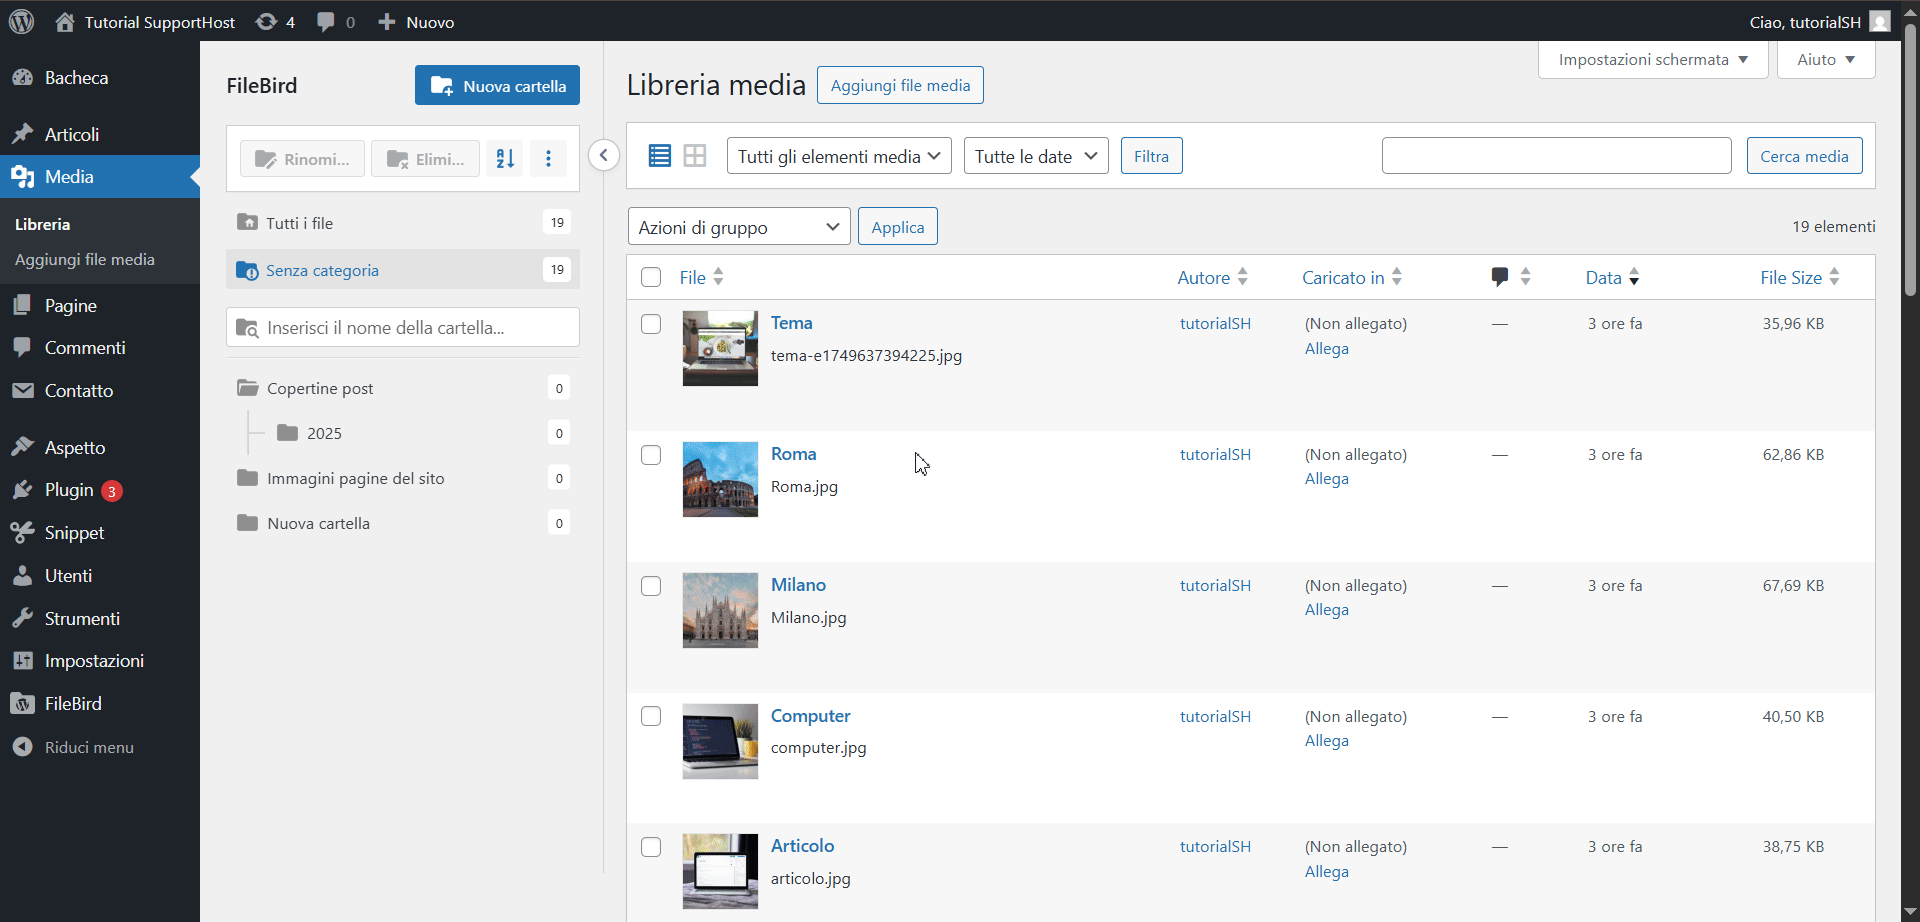The image size is (1920, 922).
Task: Open the Nuovo menu in admin bar
Action: pyautogui.click(x=416, y=22)
